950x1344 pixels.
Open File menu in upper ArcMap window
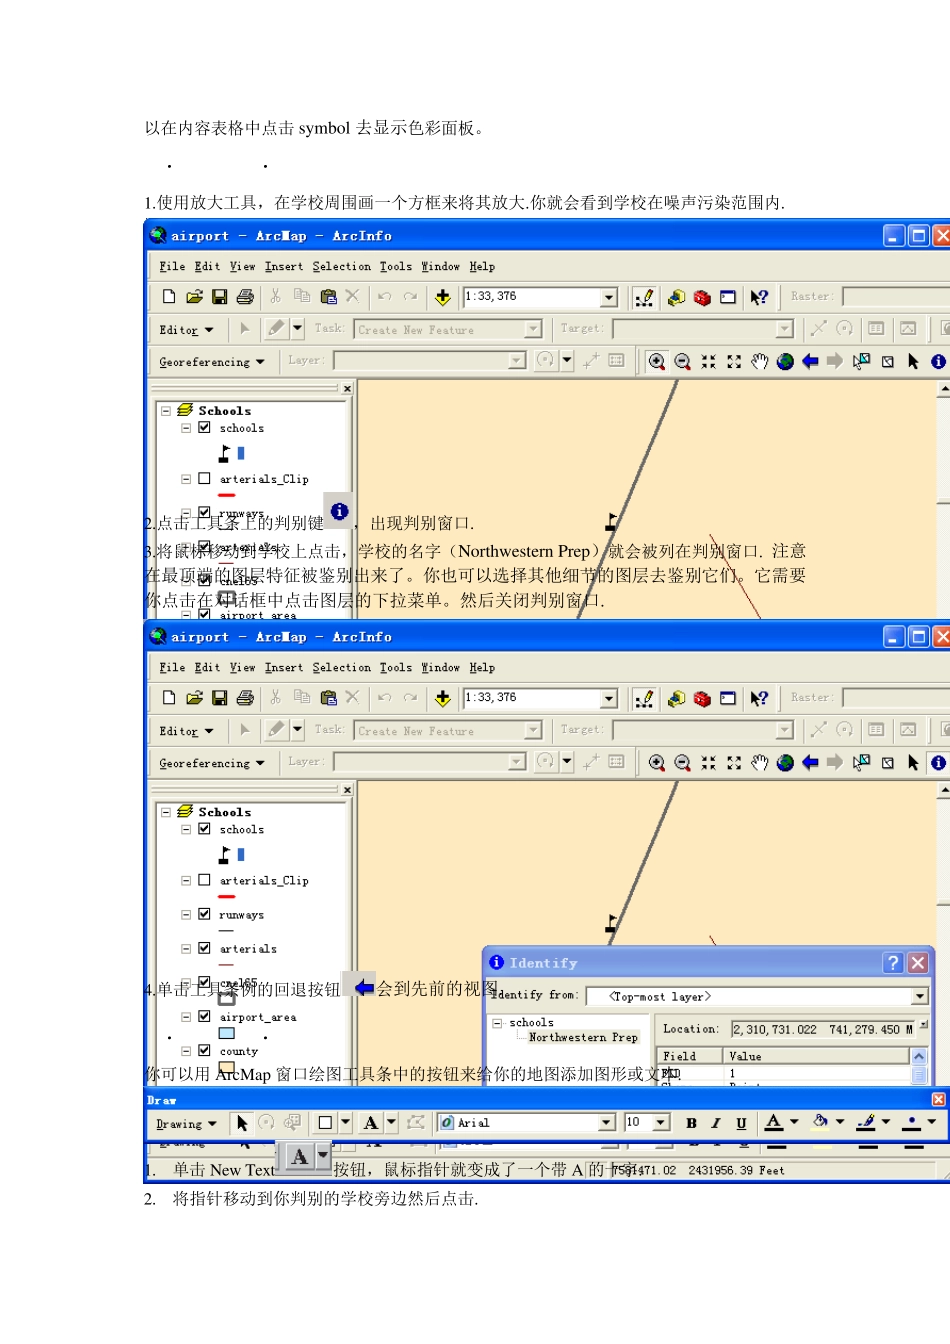pyautogui.click(x=172, y=266)
